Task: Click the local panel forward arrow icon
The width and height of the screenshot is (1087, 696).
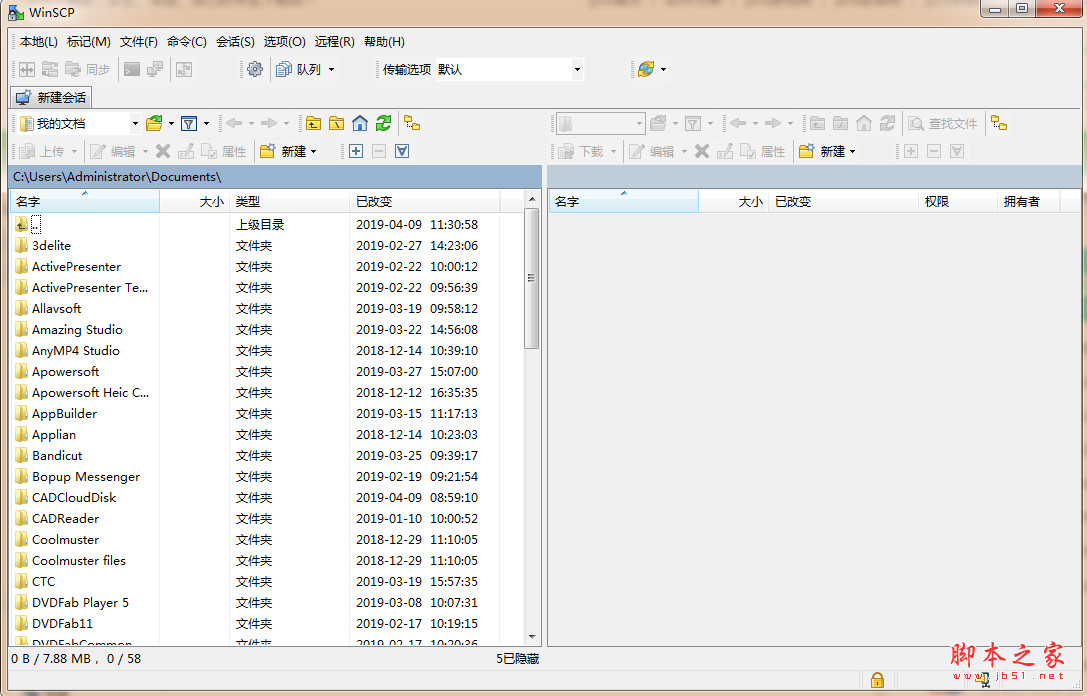Action: pyautogui.click(x=269, y=123)
